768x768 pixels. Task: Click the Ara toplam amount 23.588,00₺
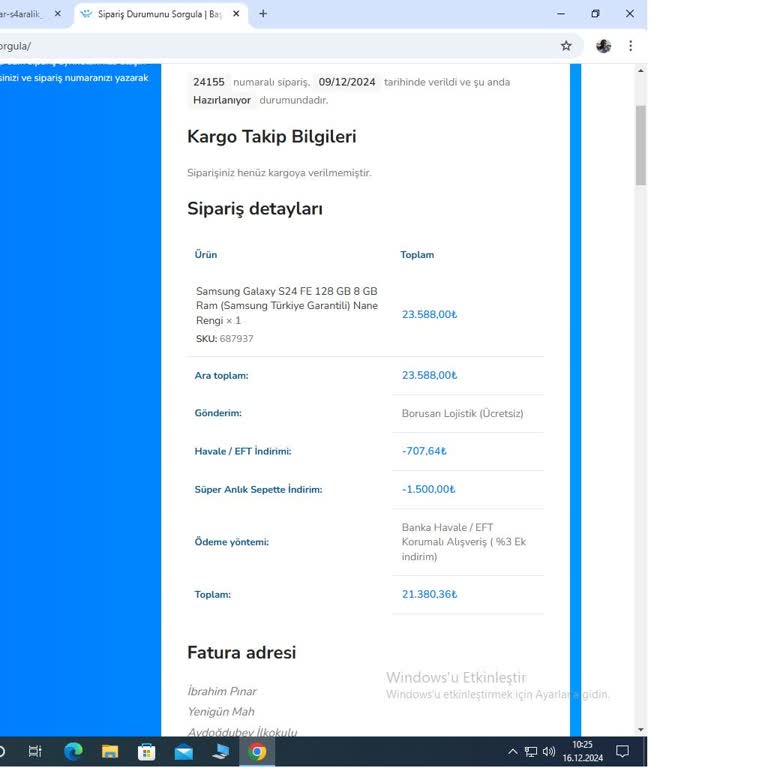(429, 375)
